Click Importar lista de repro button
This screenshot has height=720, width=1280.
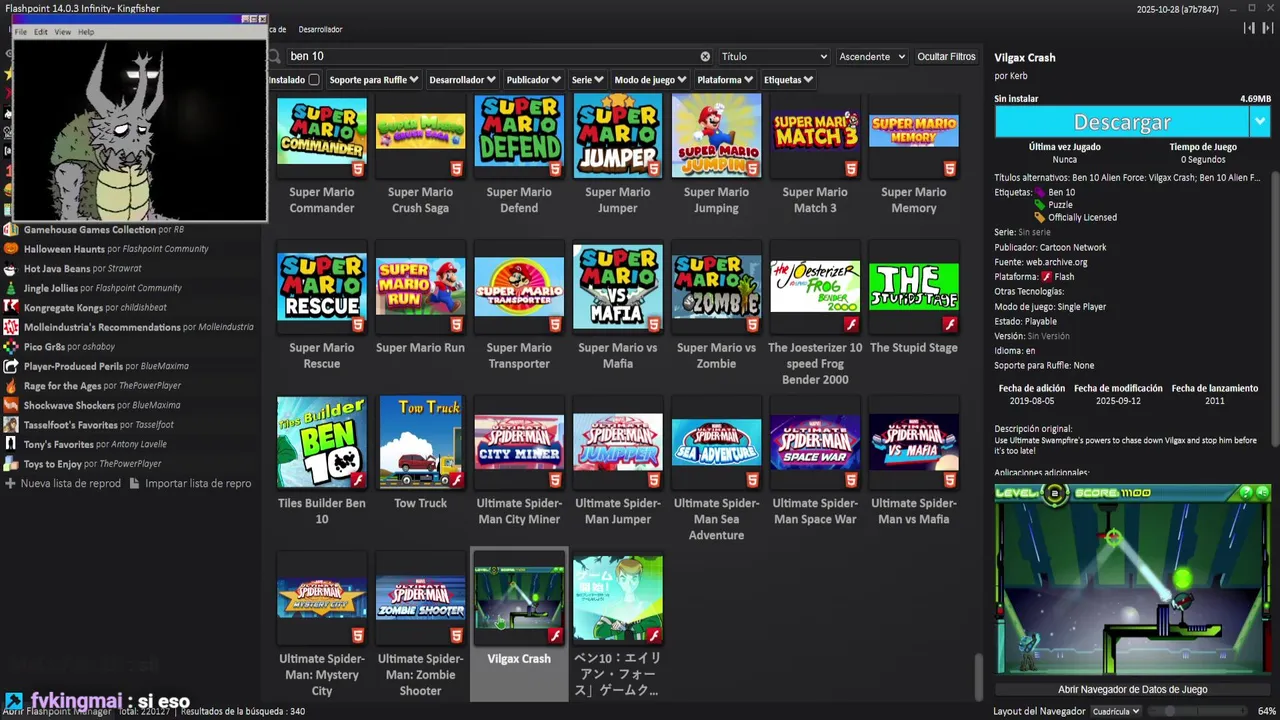coord(190,483)
